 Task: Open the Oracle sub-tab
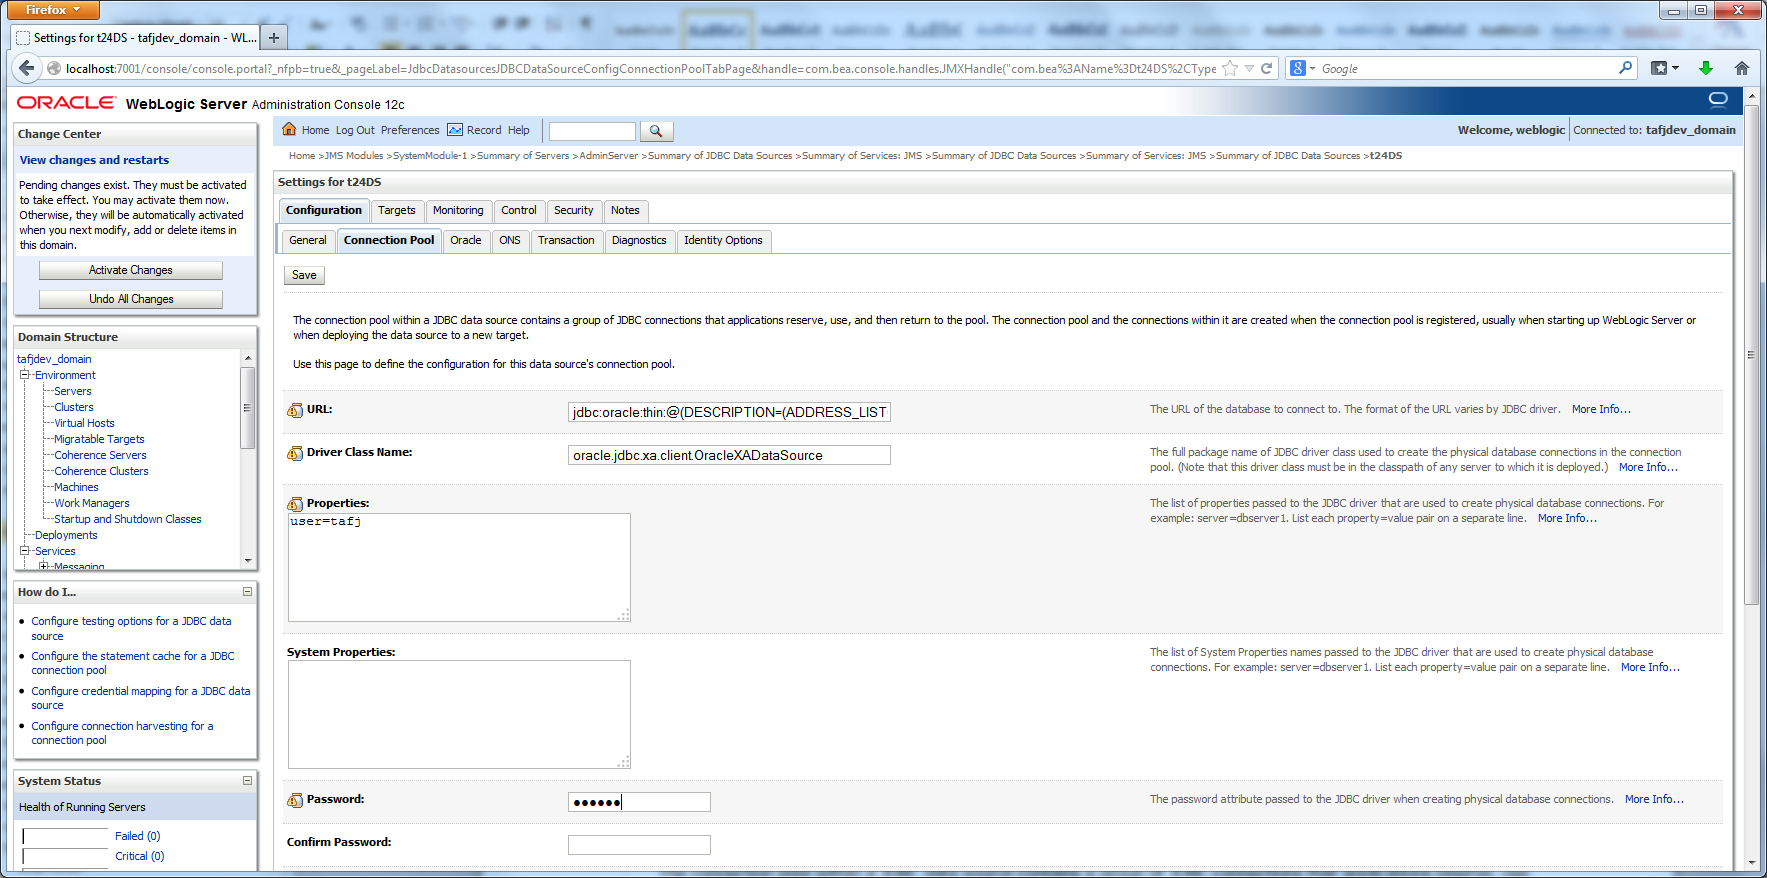click(466, 240)
